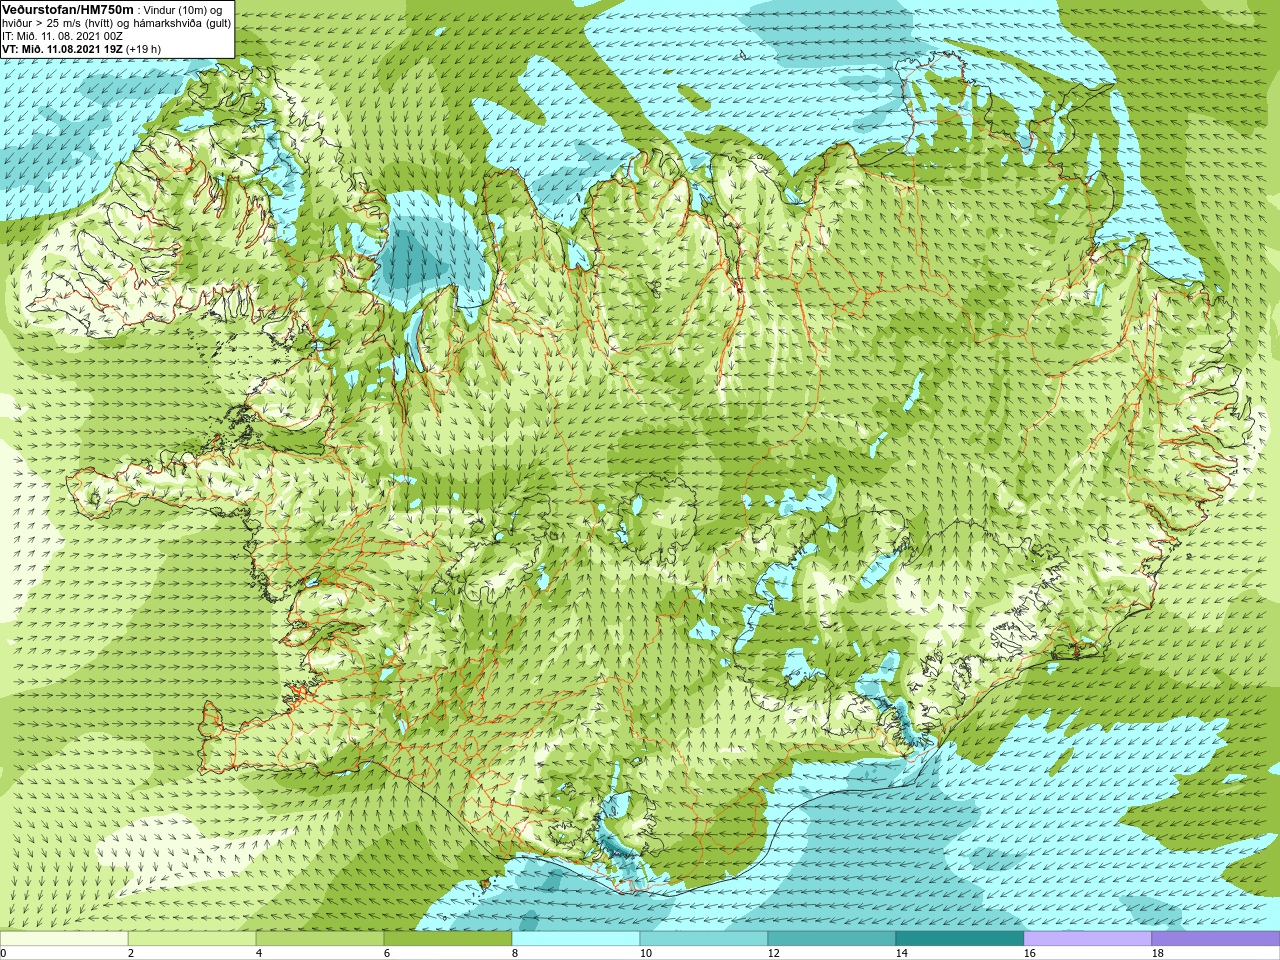The height and width of the screenshot is (960, 1280).
Task: Click the 10–12 m/s turquoise legend swatch
Action: click(704, 939)
